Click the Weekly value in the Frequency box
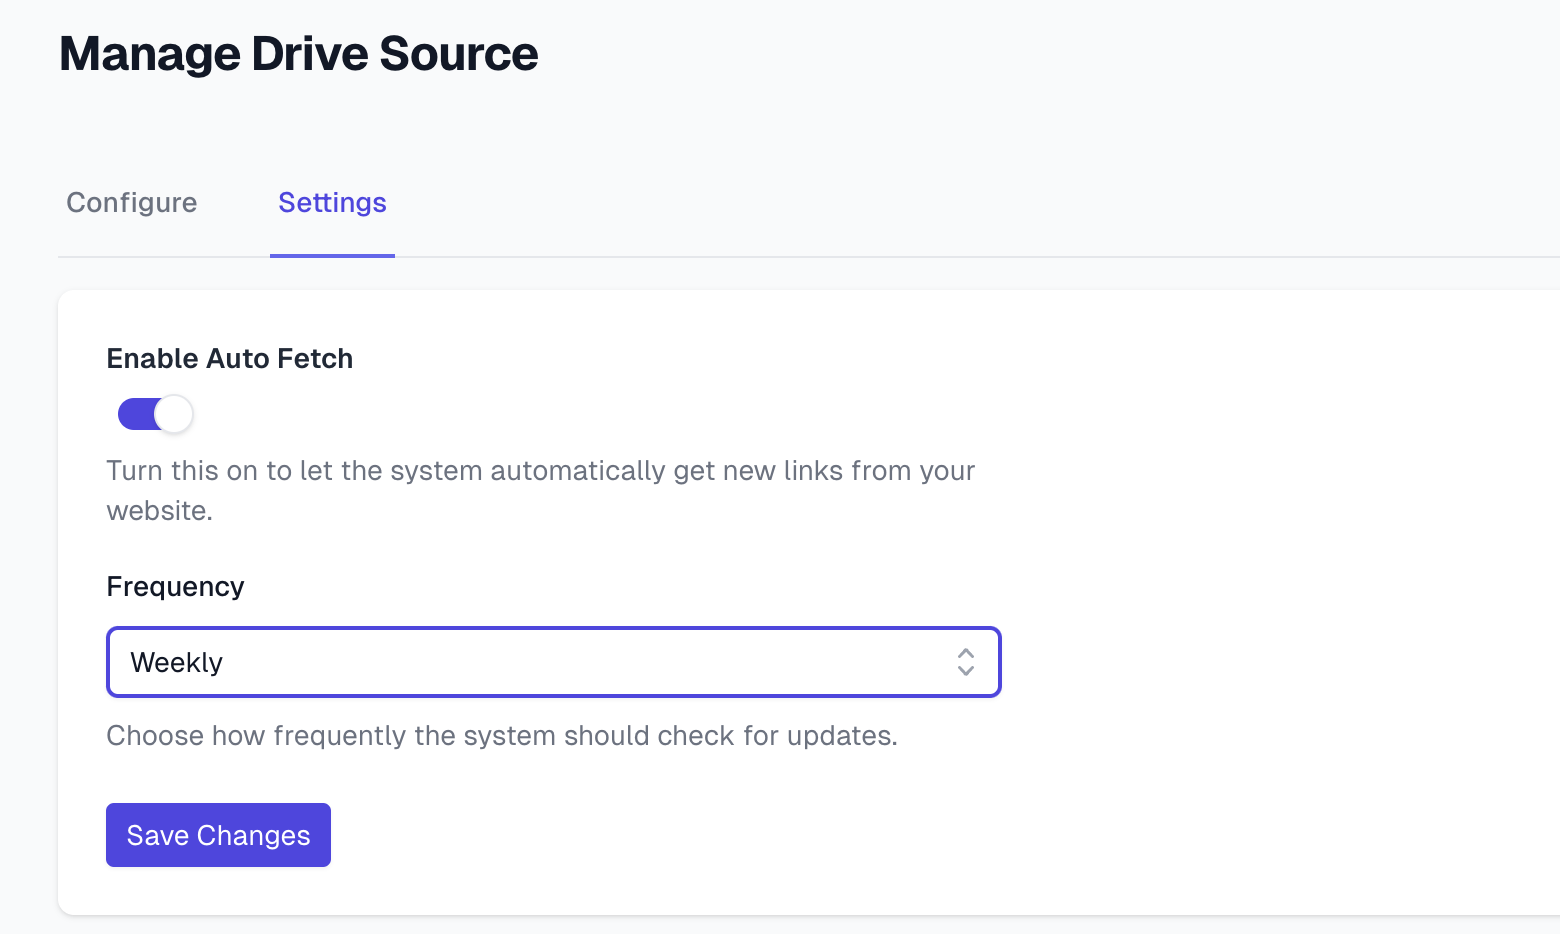The width and height of the screenshot is (1560, 934). point(177,663)
